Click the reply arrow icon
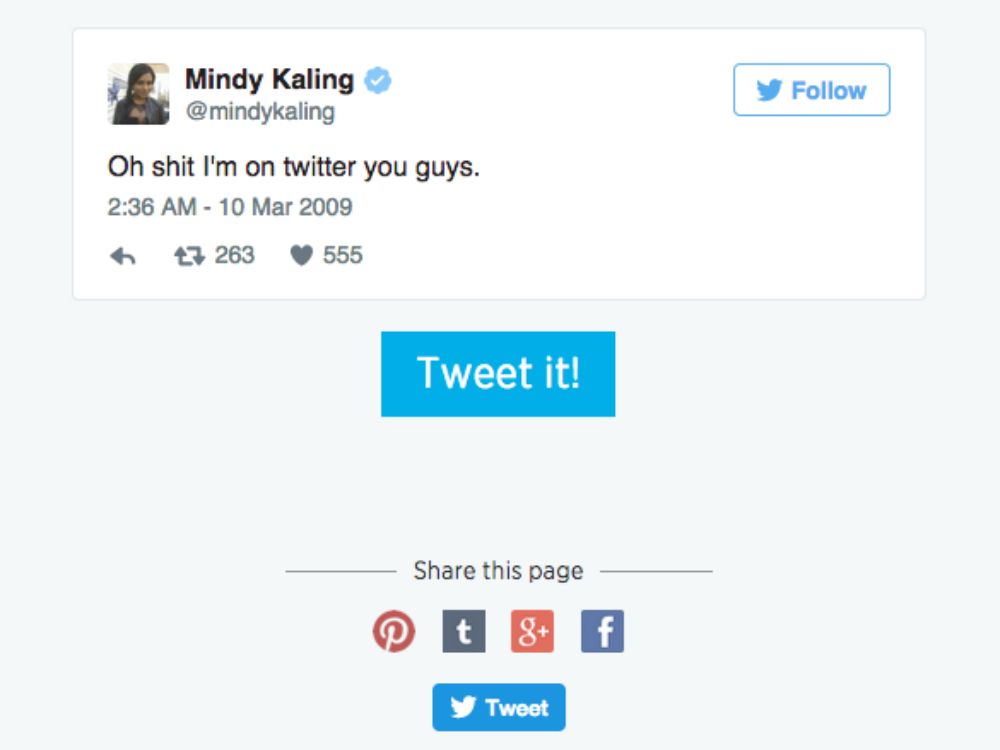 (122, 257)
